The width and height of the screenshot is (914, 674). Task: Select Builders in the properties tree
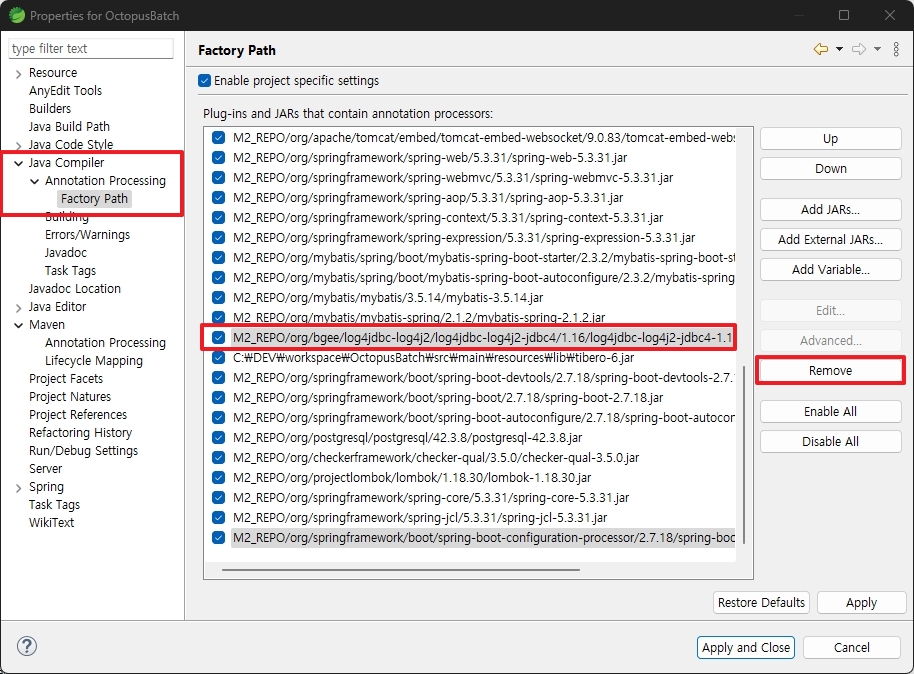(x=50, y=108)
